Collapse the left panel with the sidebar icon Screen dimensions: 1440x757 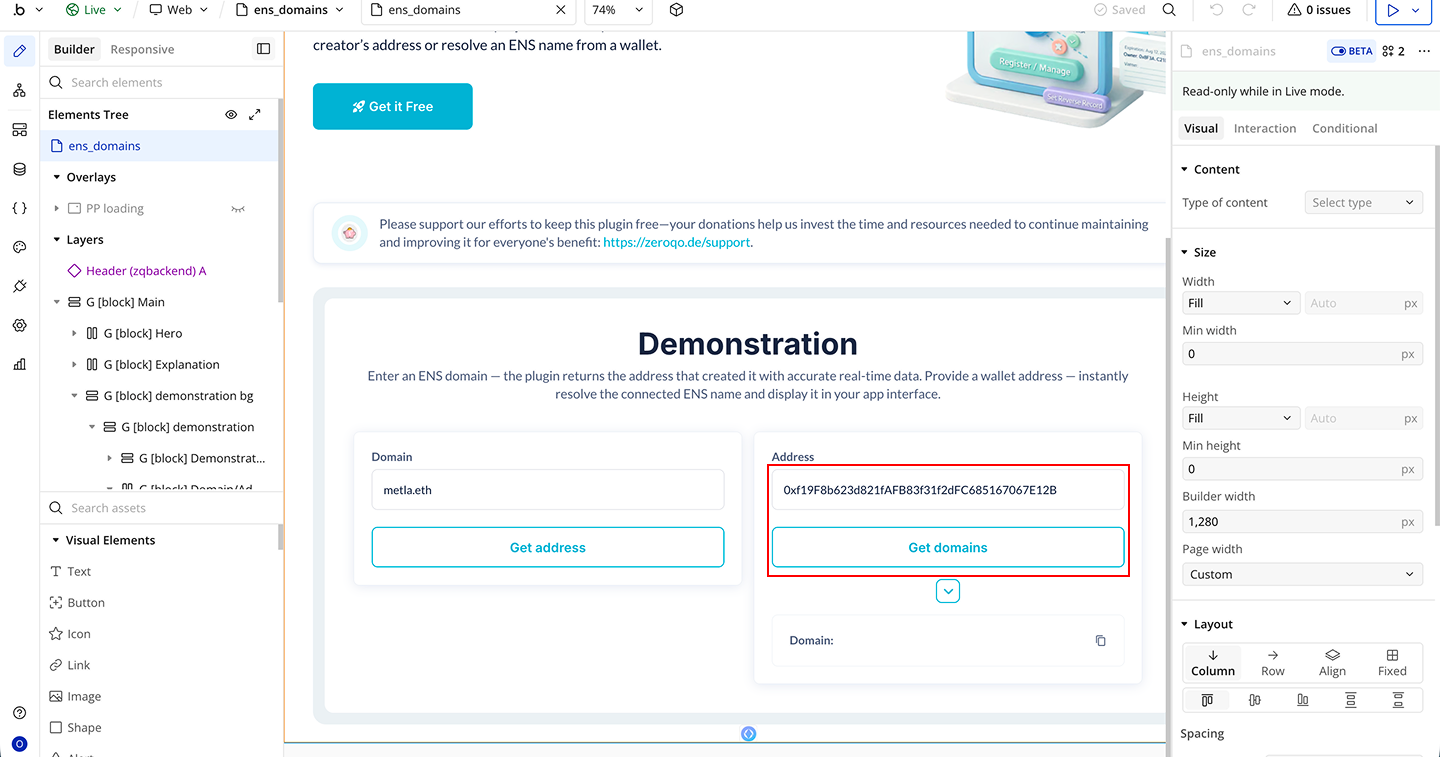(263, 49)
